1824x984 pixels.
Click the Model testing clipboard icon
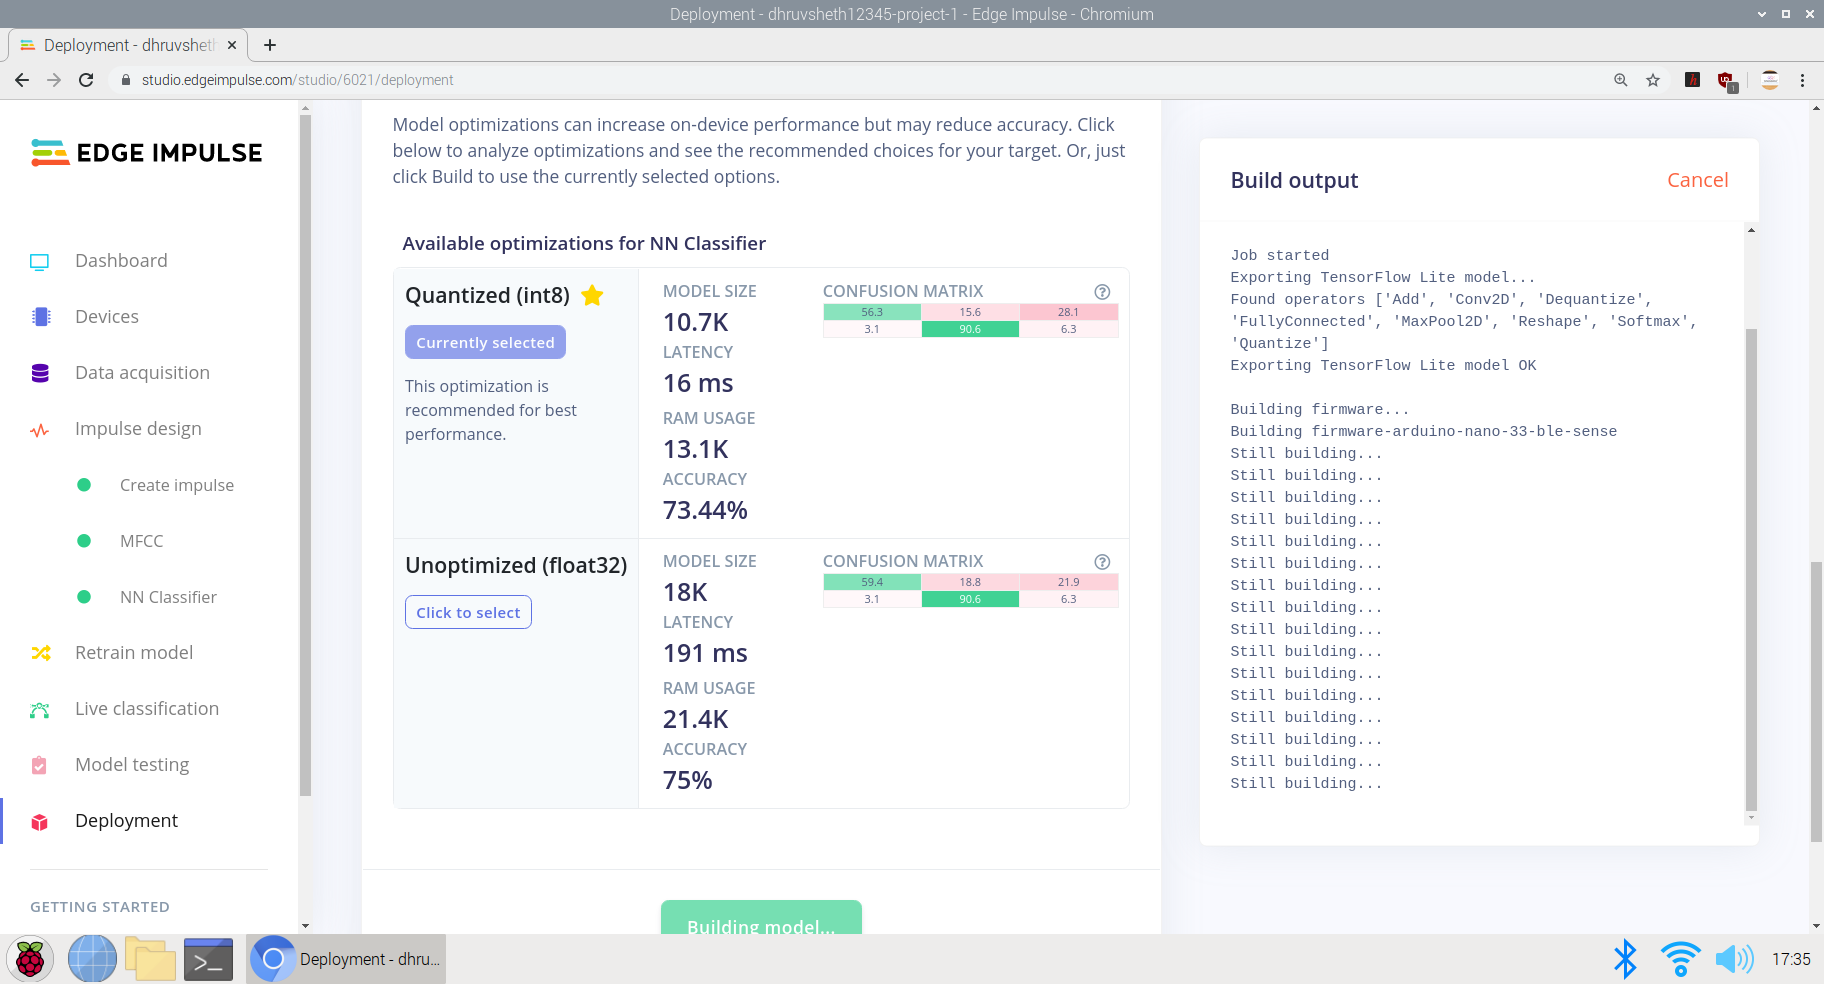pos(40,765)
